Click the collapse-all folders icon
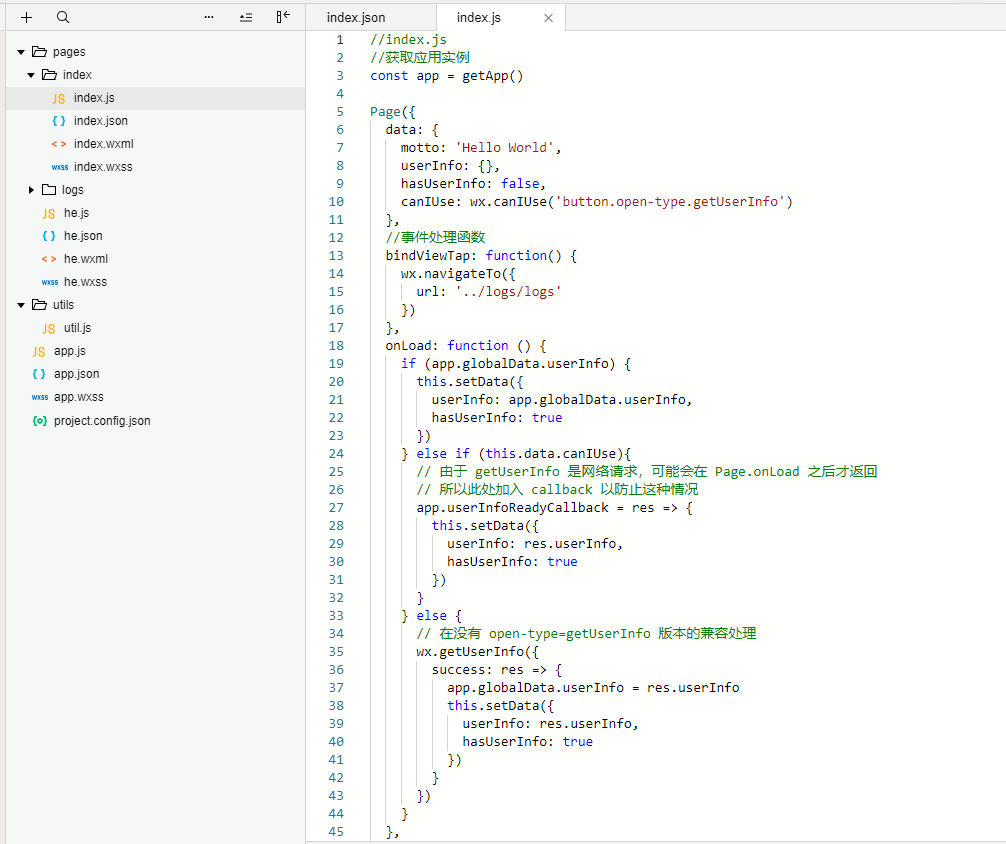Screen dimensions: 1006x844 pyautogui.click(x=246, y=18)
